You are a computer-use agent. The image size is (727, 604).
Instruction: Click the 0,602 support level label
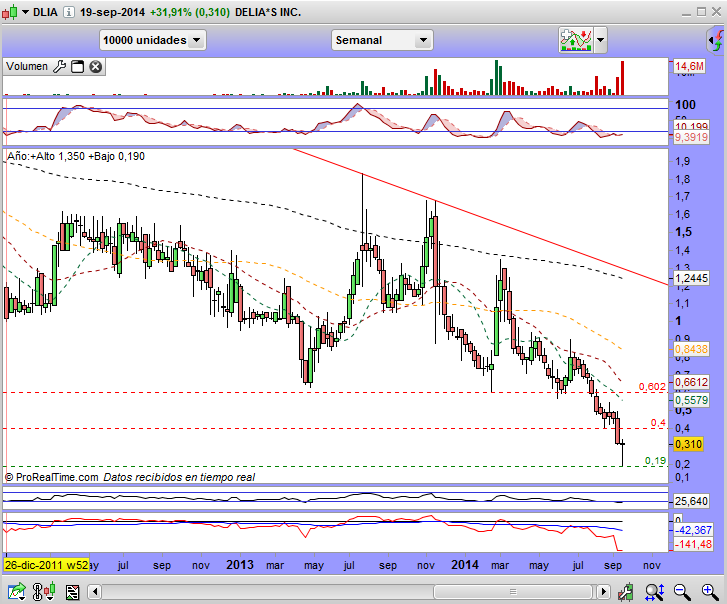point(652,387)
